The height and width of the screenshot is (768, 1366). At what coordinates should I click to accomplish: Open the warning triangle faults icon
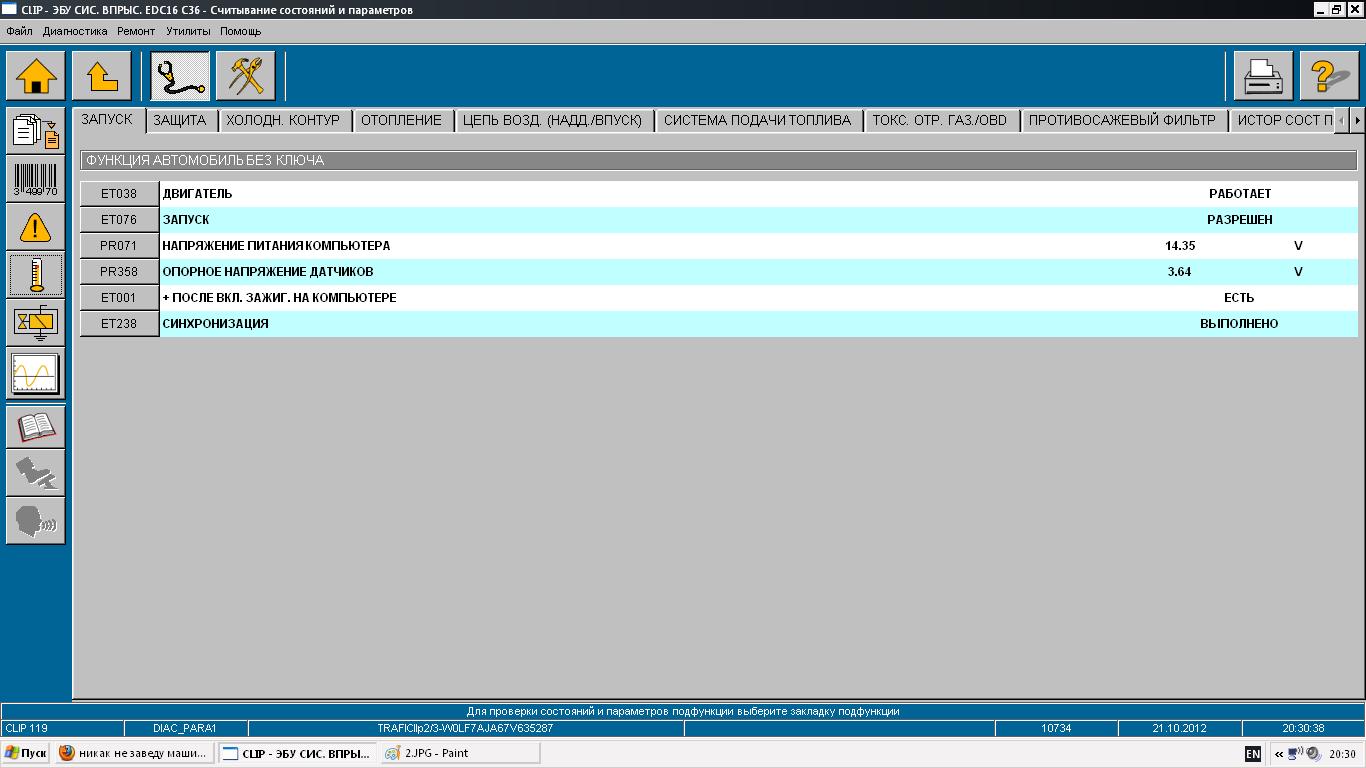[36, 227]
